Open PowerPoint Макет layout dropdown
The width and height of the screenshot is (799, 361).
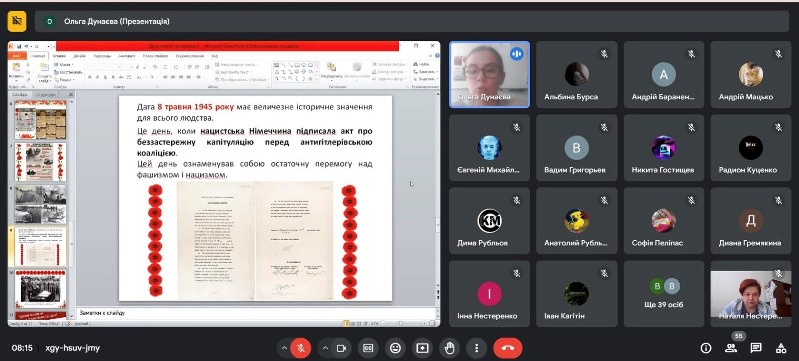(63, 65)
